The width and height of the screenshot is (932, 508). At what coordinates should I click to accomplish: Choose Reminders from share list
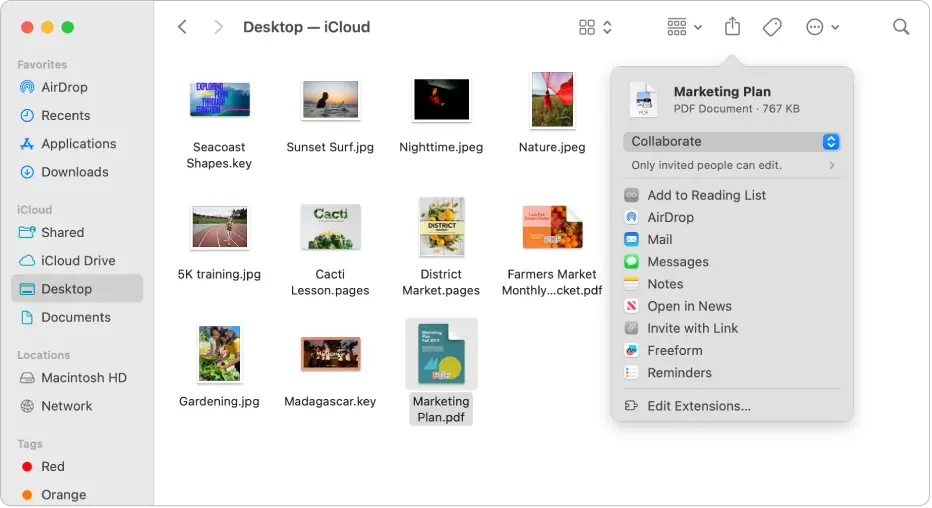coord(679,372)
